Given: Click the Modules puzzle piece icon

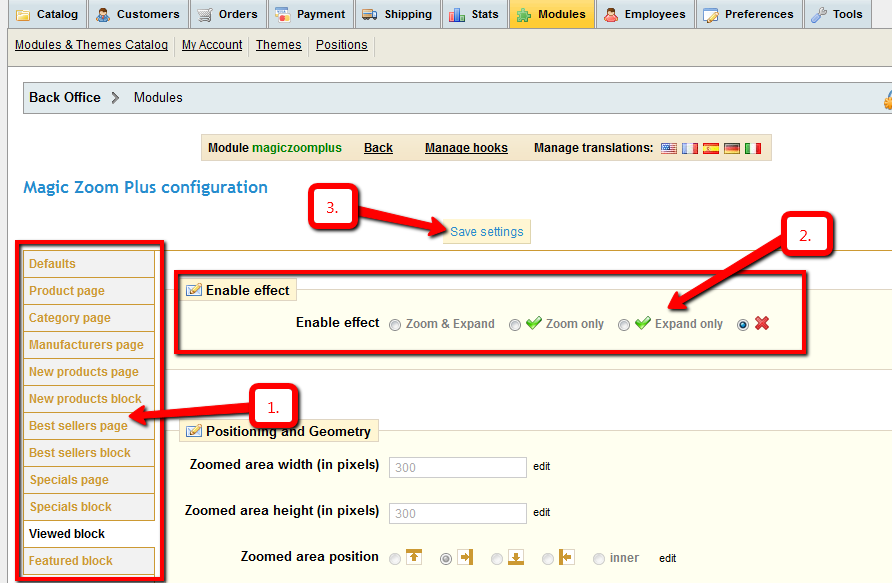Looking at the screenshot, I should tap(524, 15).
